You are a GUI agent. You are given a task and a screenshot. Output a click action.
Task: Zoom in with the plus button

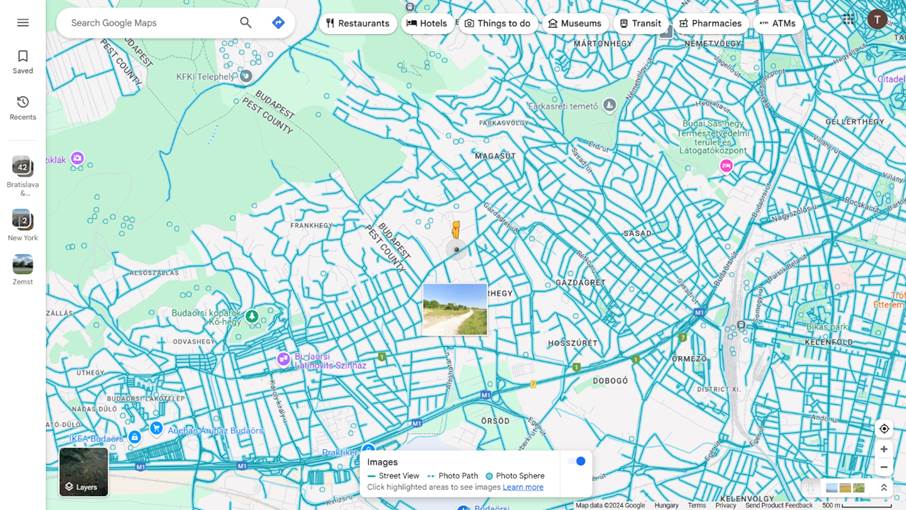click(884, 450)
